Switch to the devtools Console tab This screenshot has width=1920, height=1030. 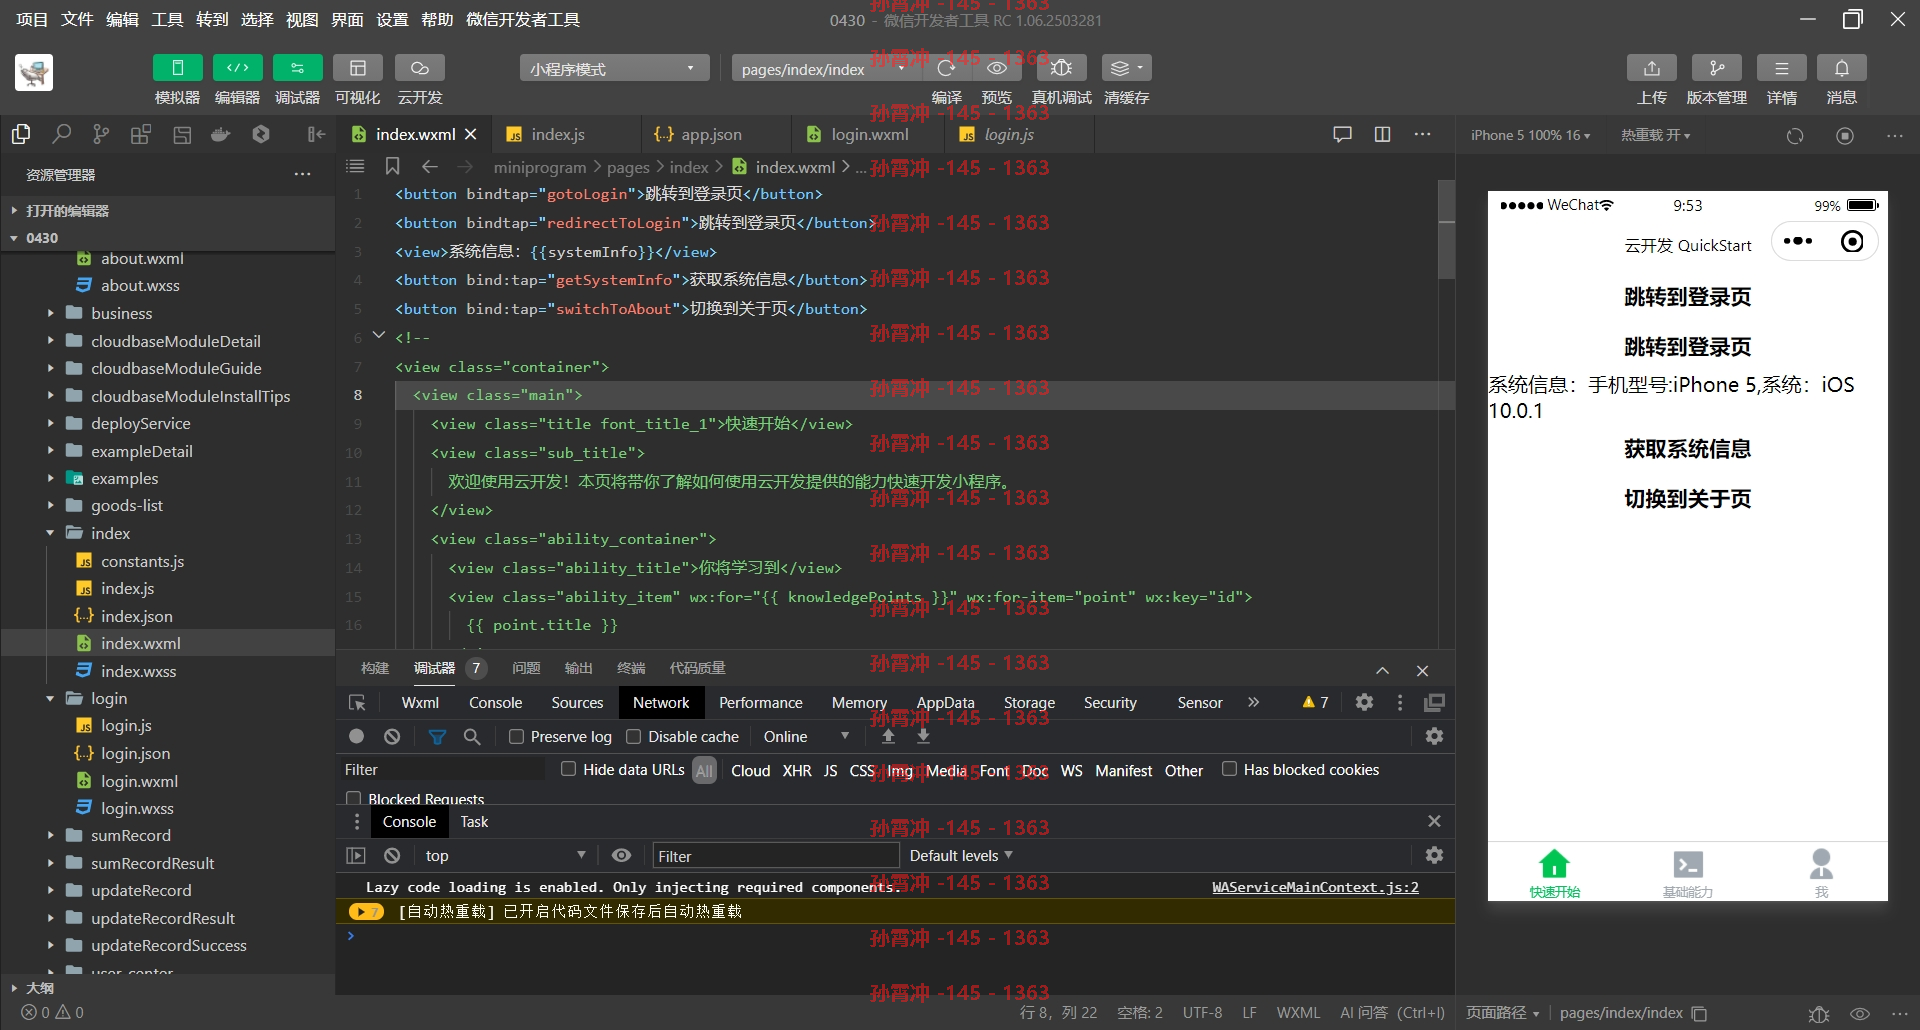(x=495, y=703)
